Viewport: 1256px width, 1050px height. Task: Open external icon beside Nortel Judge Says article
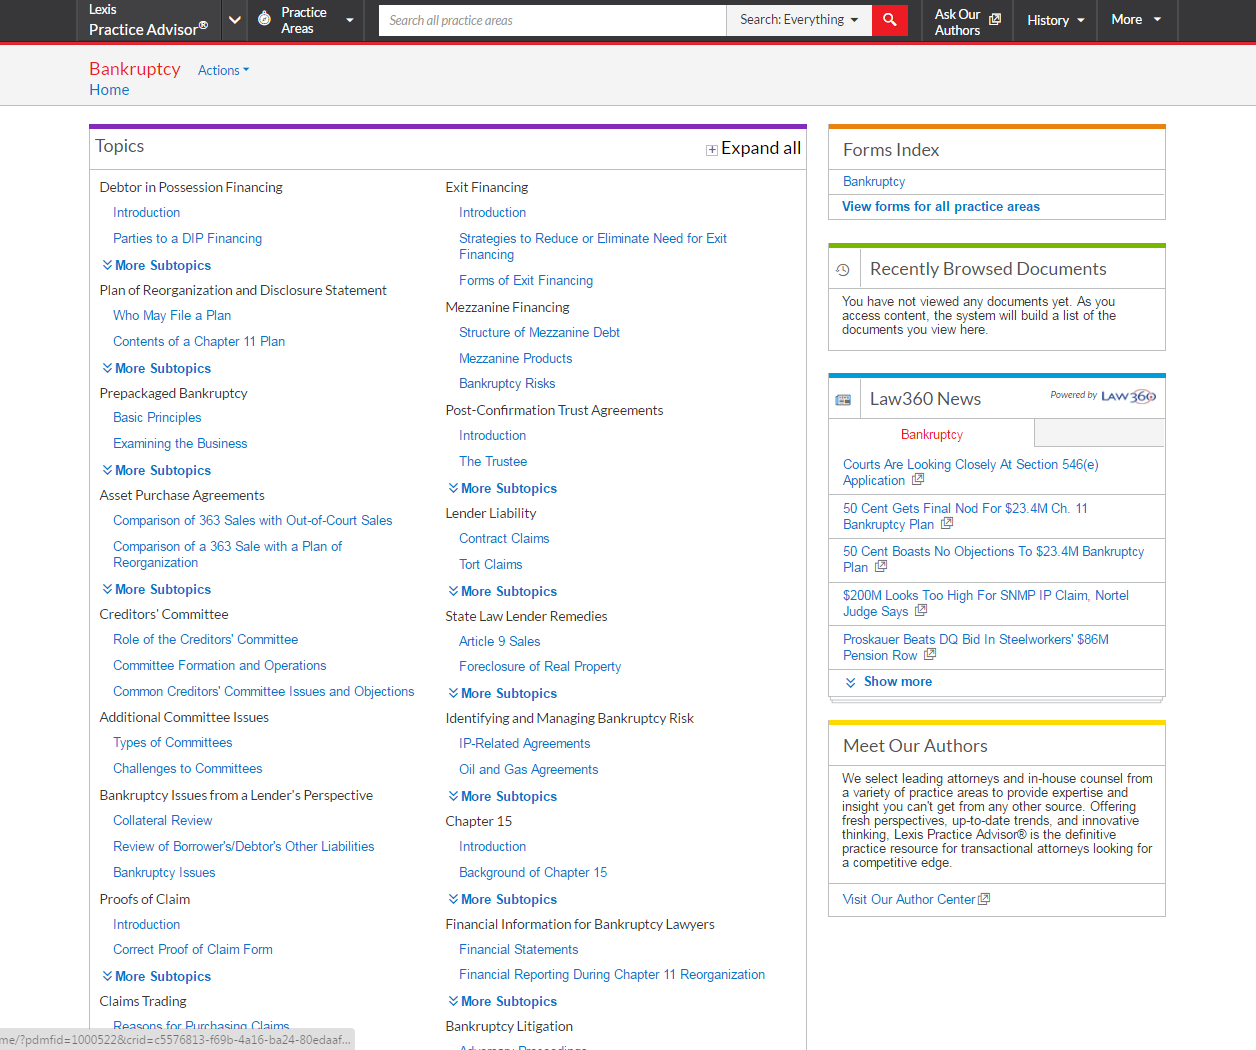pos(921,610)
